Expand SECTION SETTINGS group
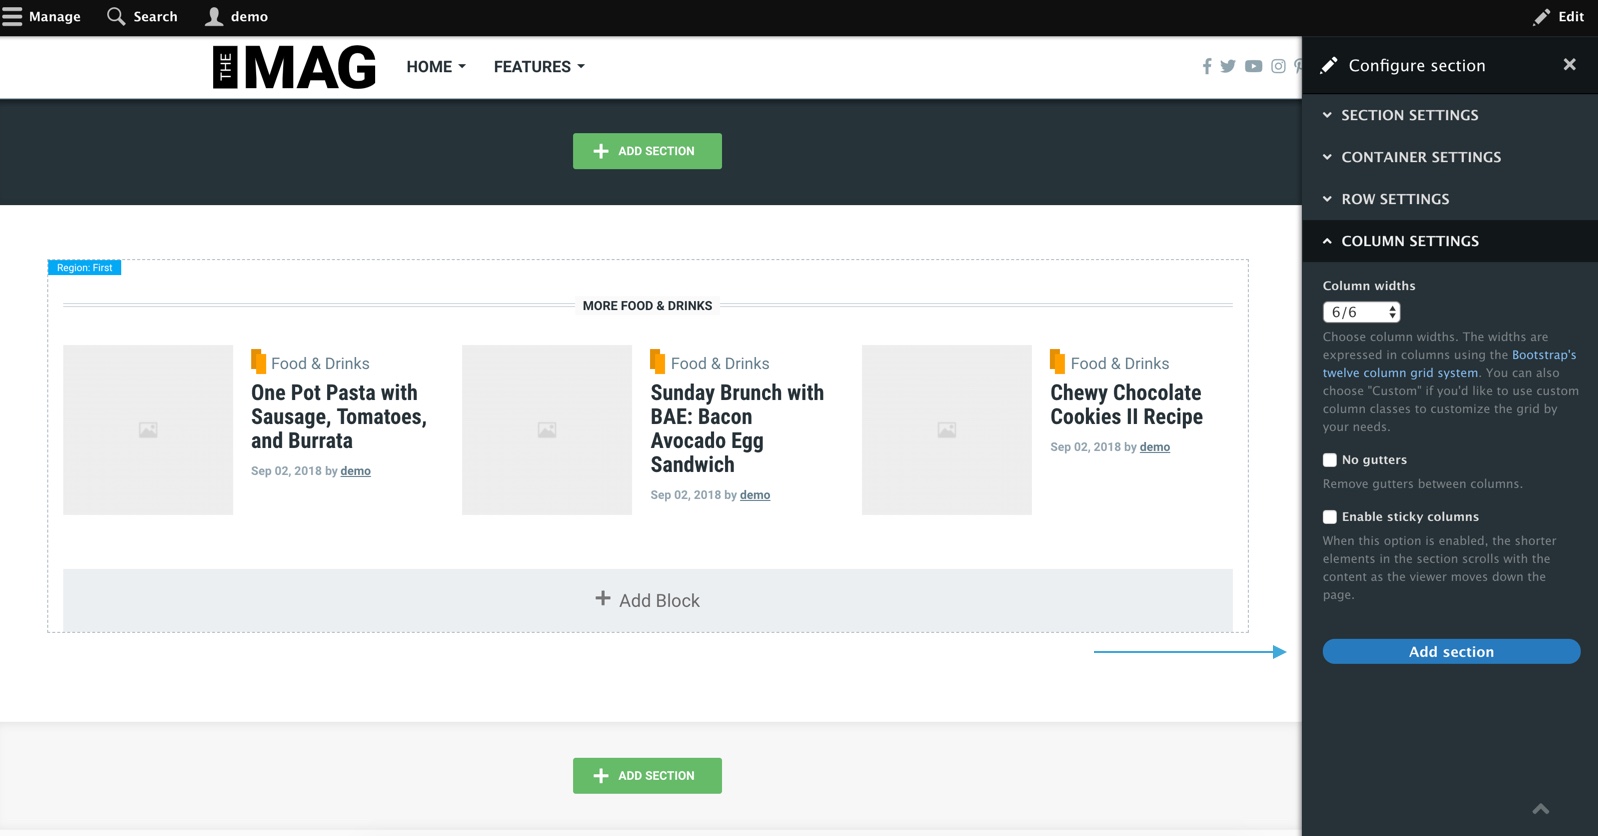 pyautogui.click(x=1450, y=115)
